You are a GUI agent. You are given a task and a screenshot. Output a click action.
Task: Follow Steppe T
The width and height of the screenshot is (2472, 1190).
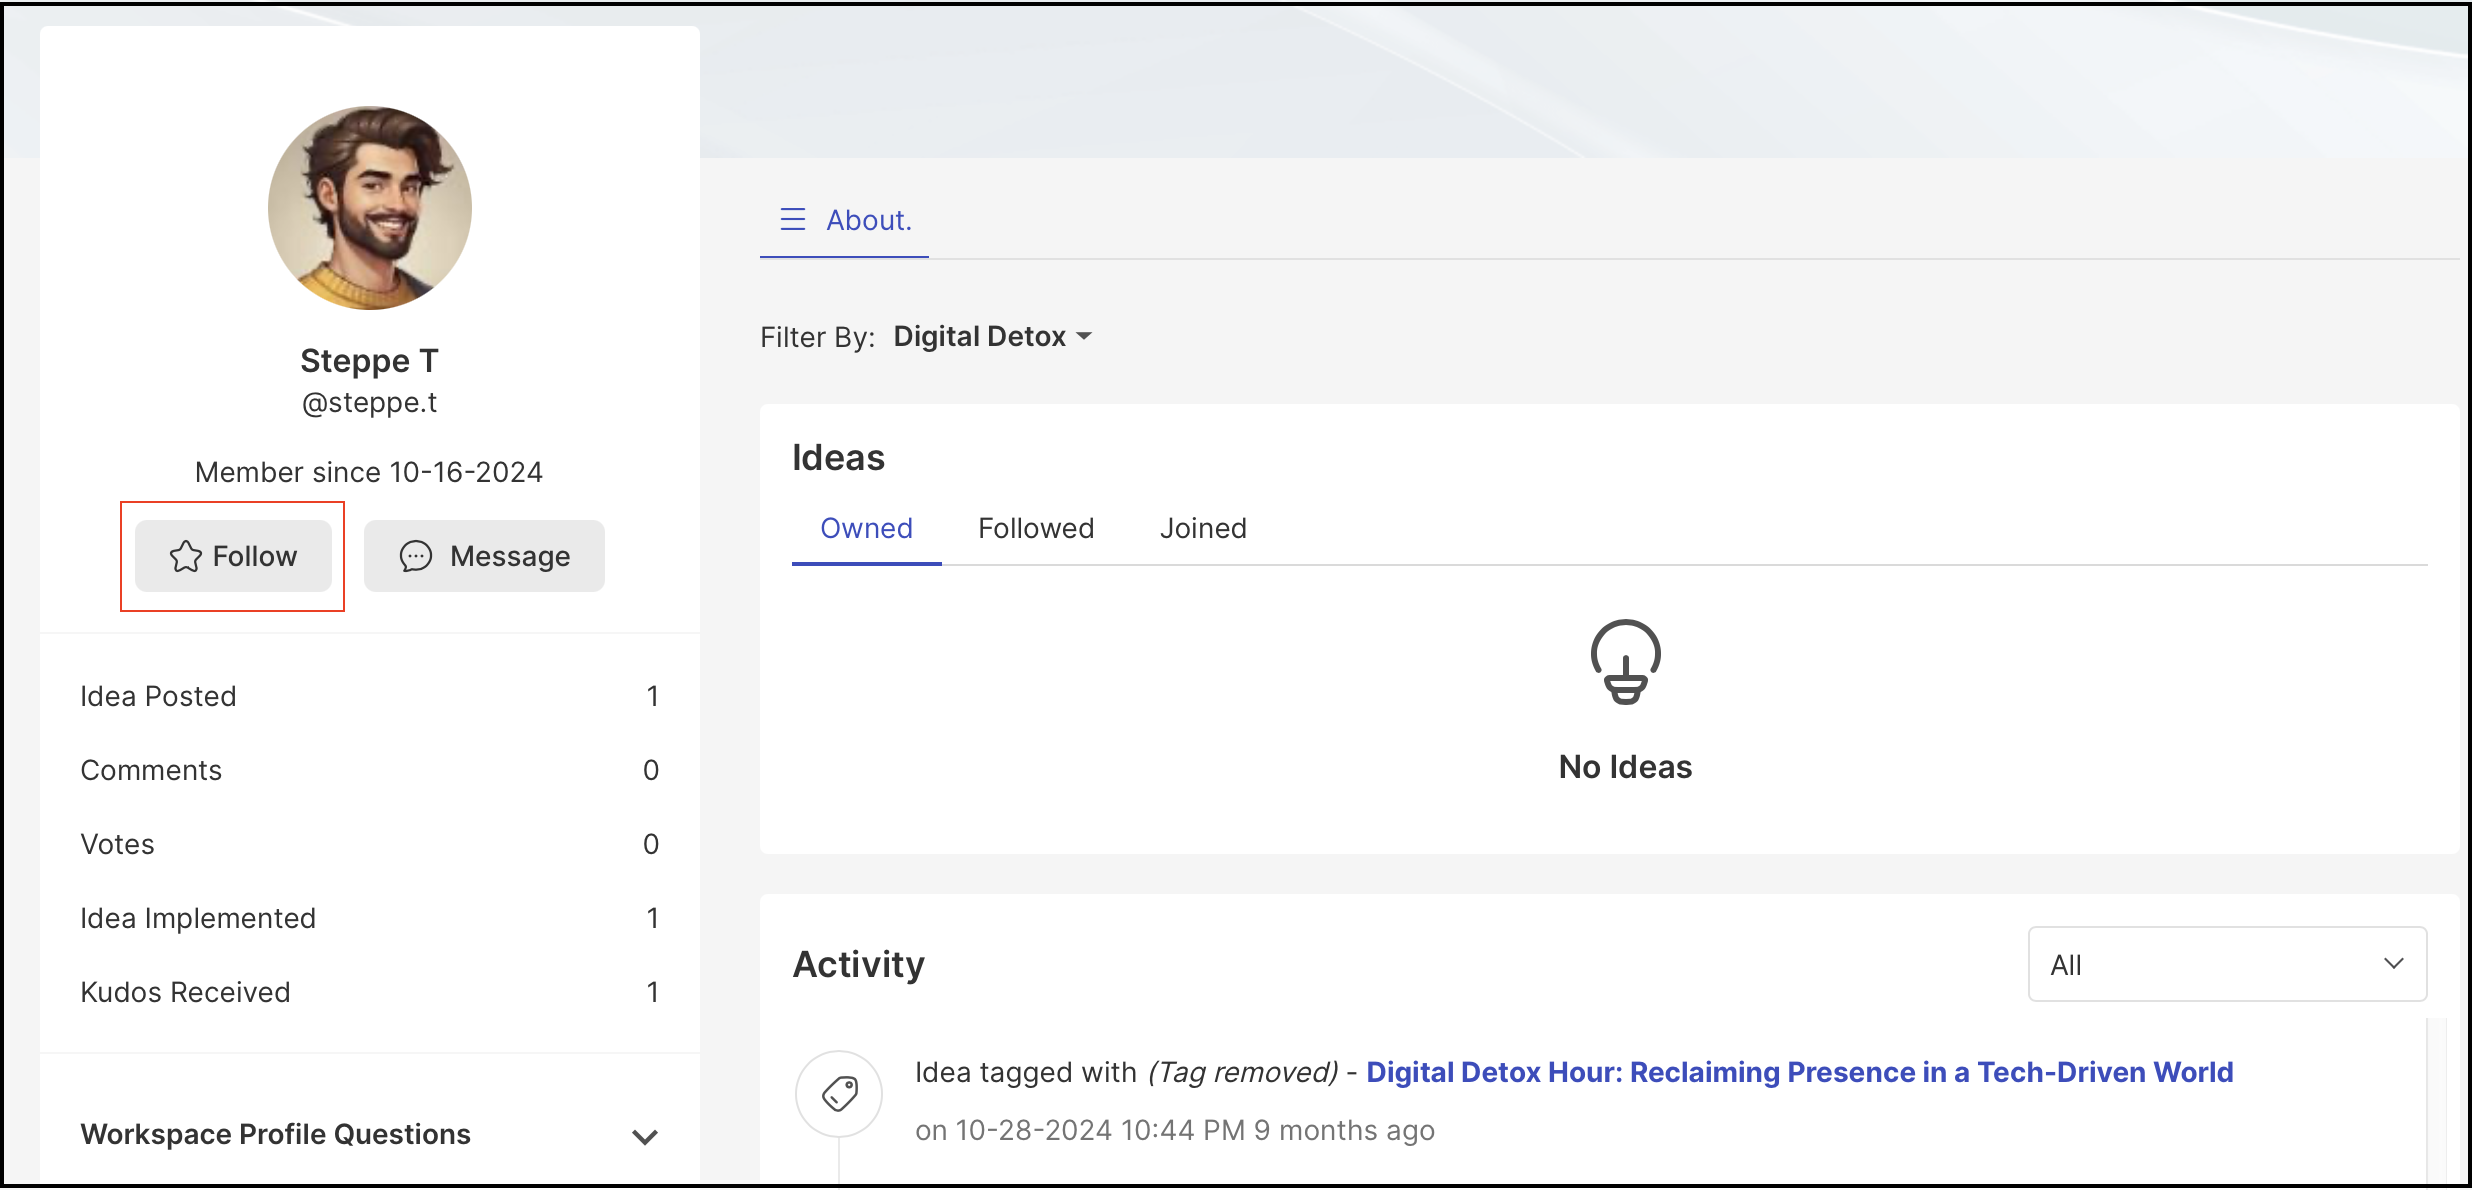pyautogui.click(x=233, y=556)
